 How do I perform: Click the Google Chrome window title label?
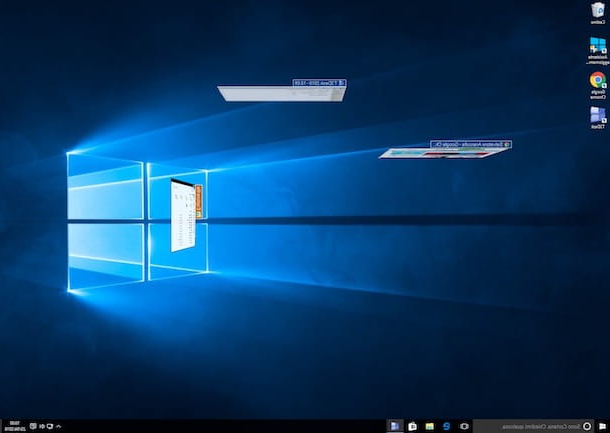coord(471,144)
